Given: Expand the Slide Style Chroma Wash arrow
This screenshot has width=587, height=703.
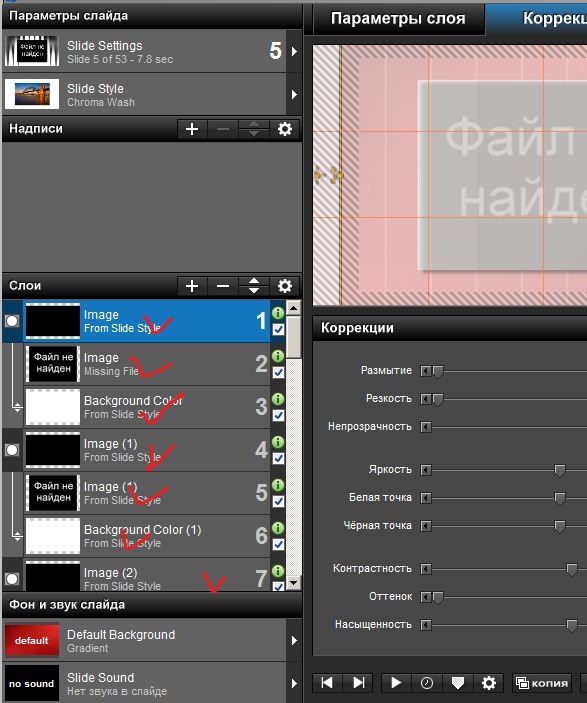Looking at the screenshot, I should (294, 95).
